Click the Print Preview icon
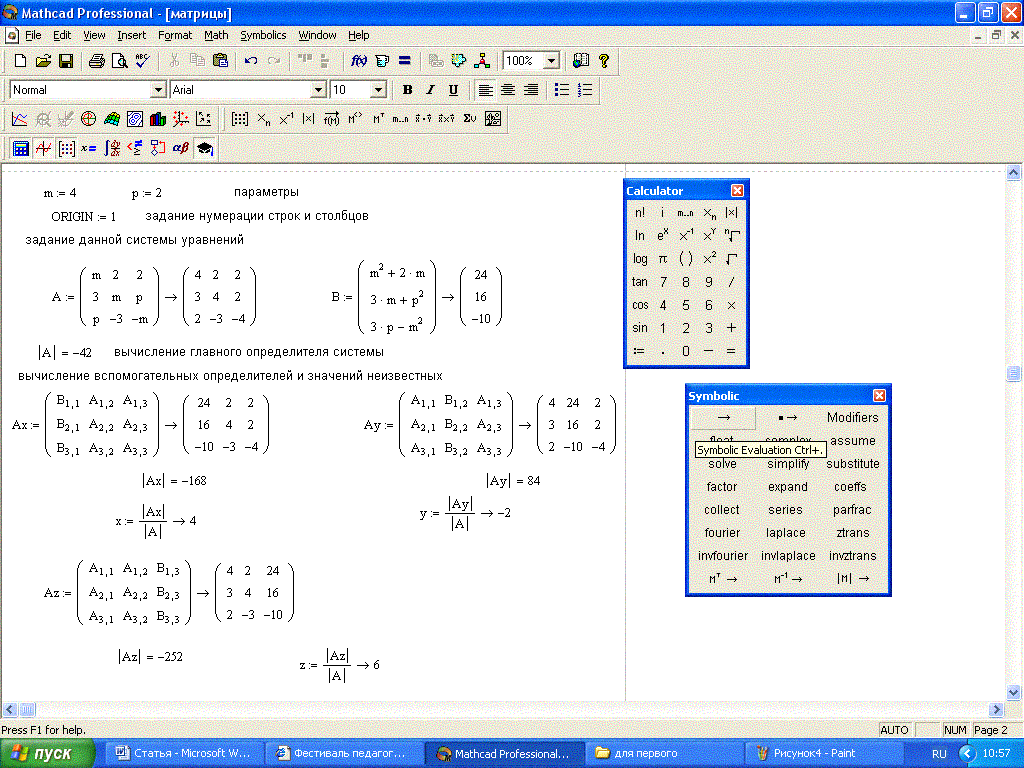This screenshot has width=1024, height=768. [119, 61]
